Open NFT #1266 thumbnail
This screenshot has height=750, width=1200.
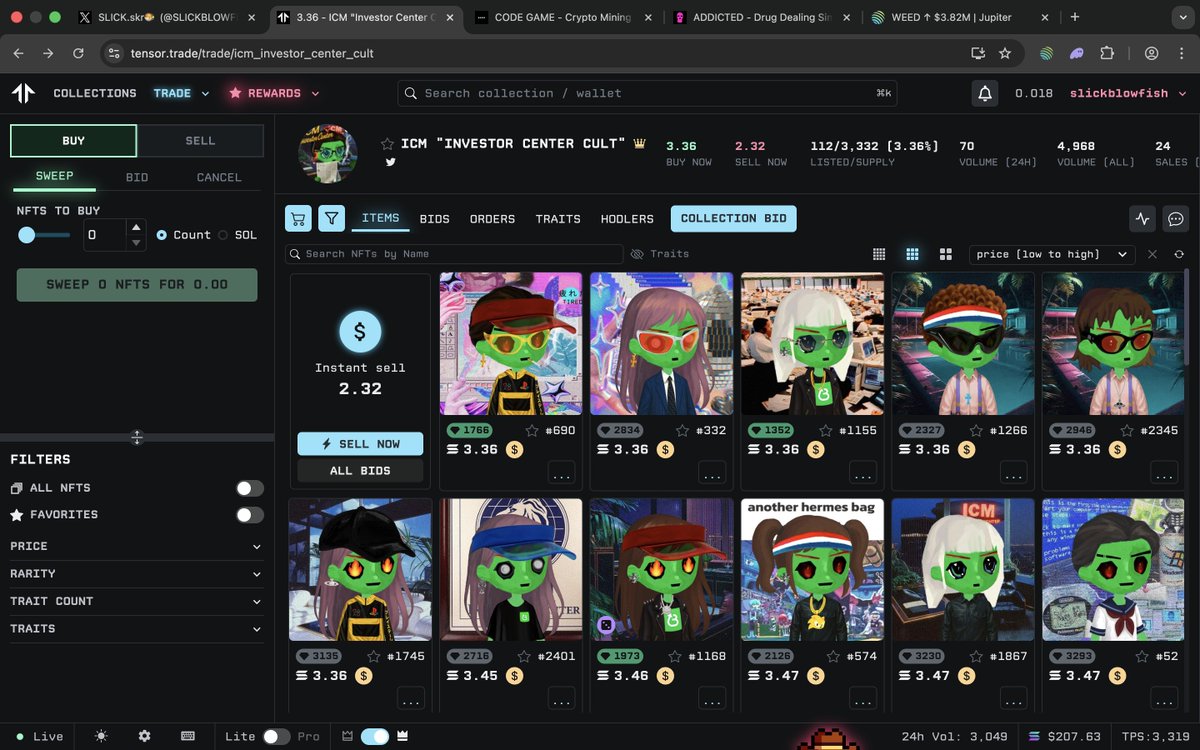[x=962, y=344]
